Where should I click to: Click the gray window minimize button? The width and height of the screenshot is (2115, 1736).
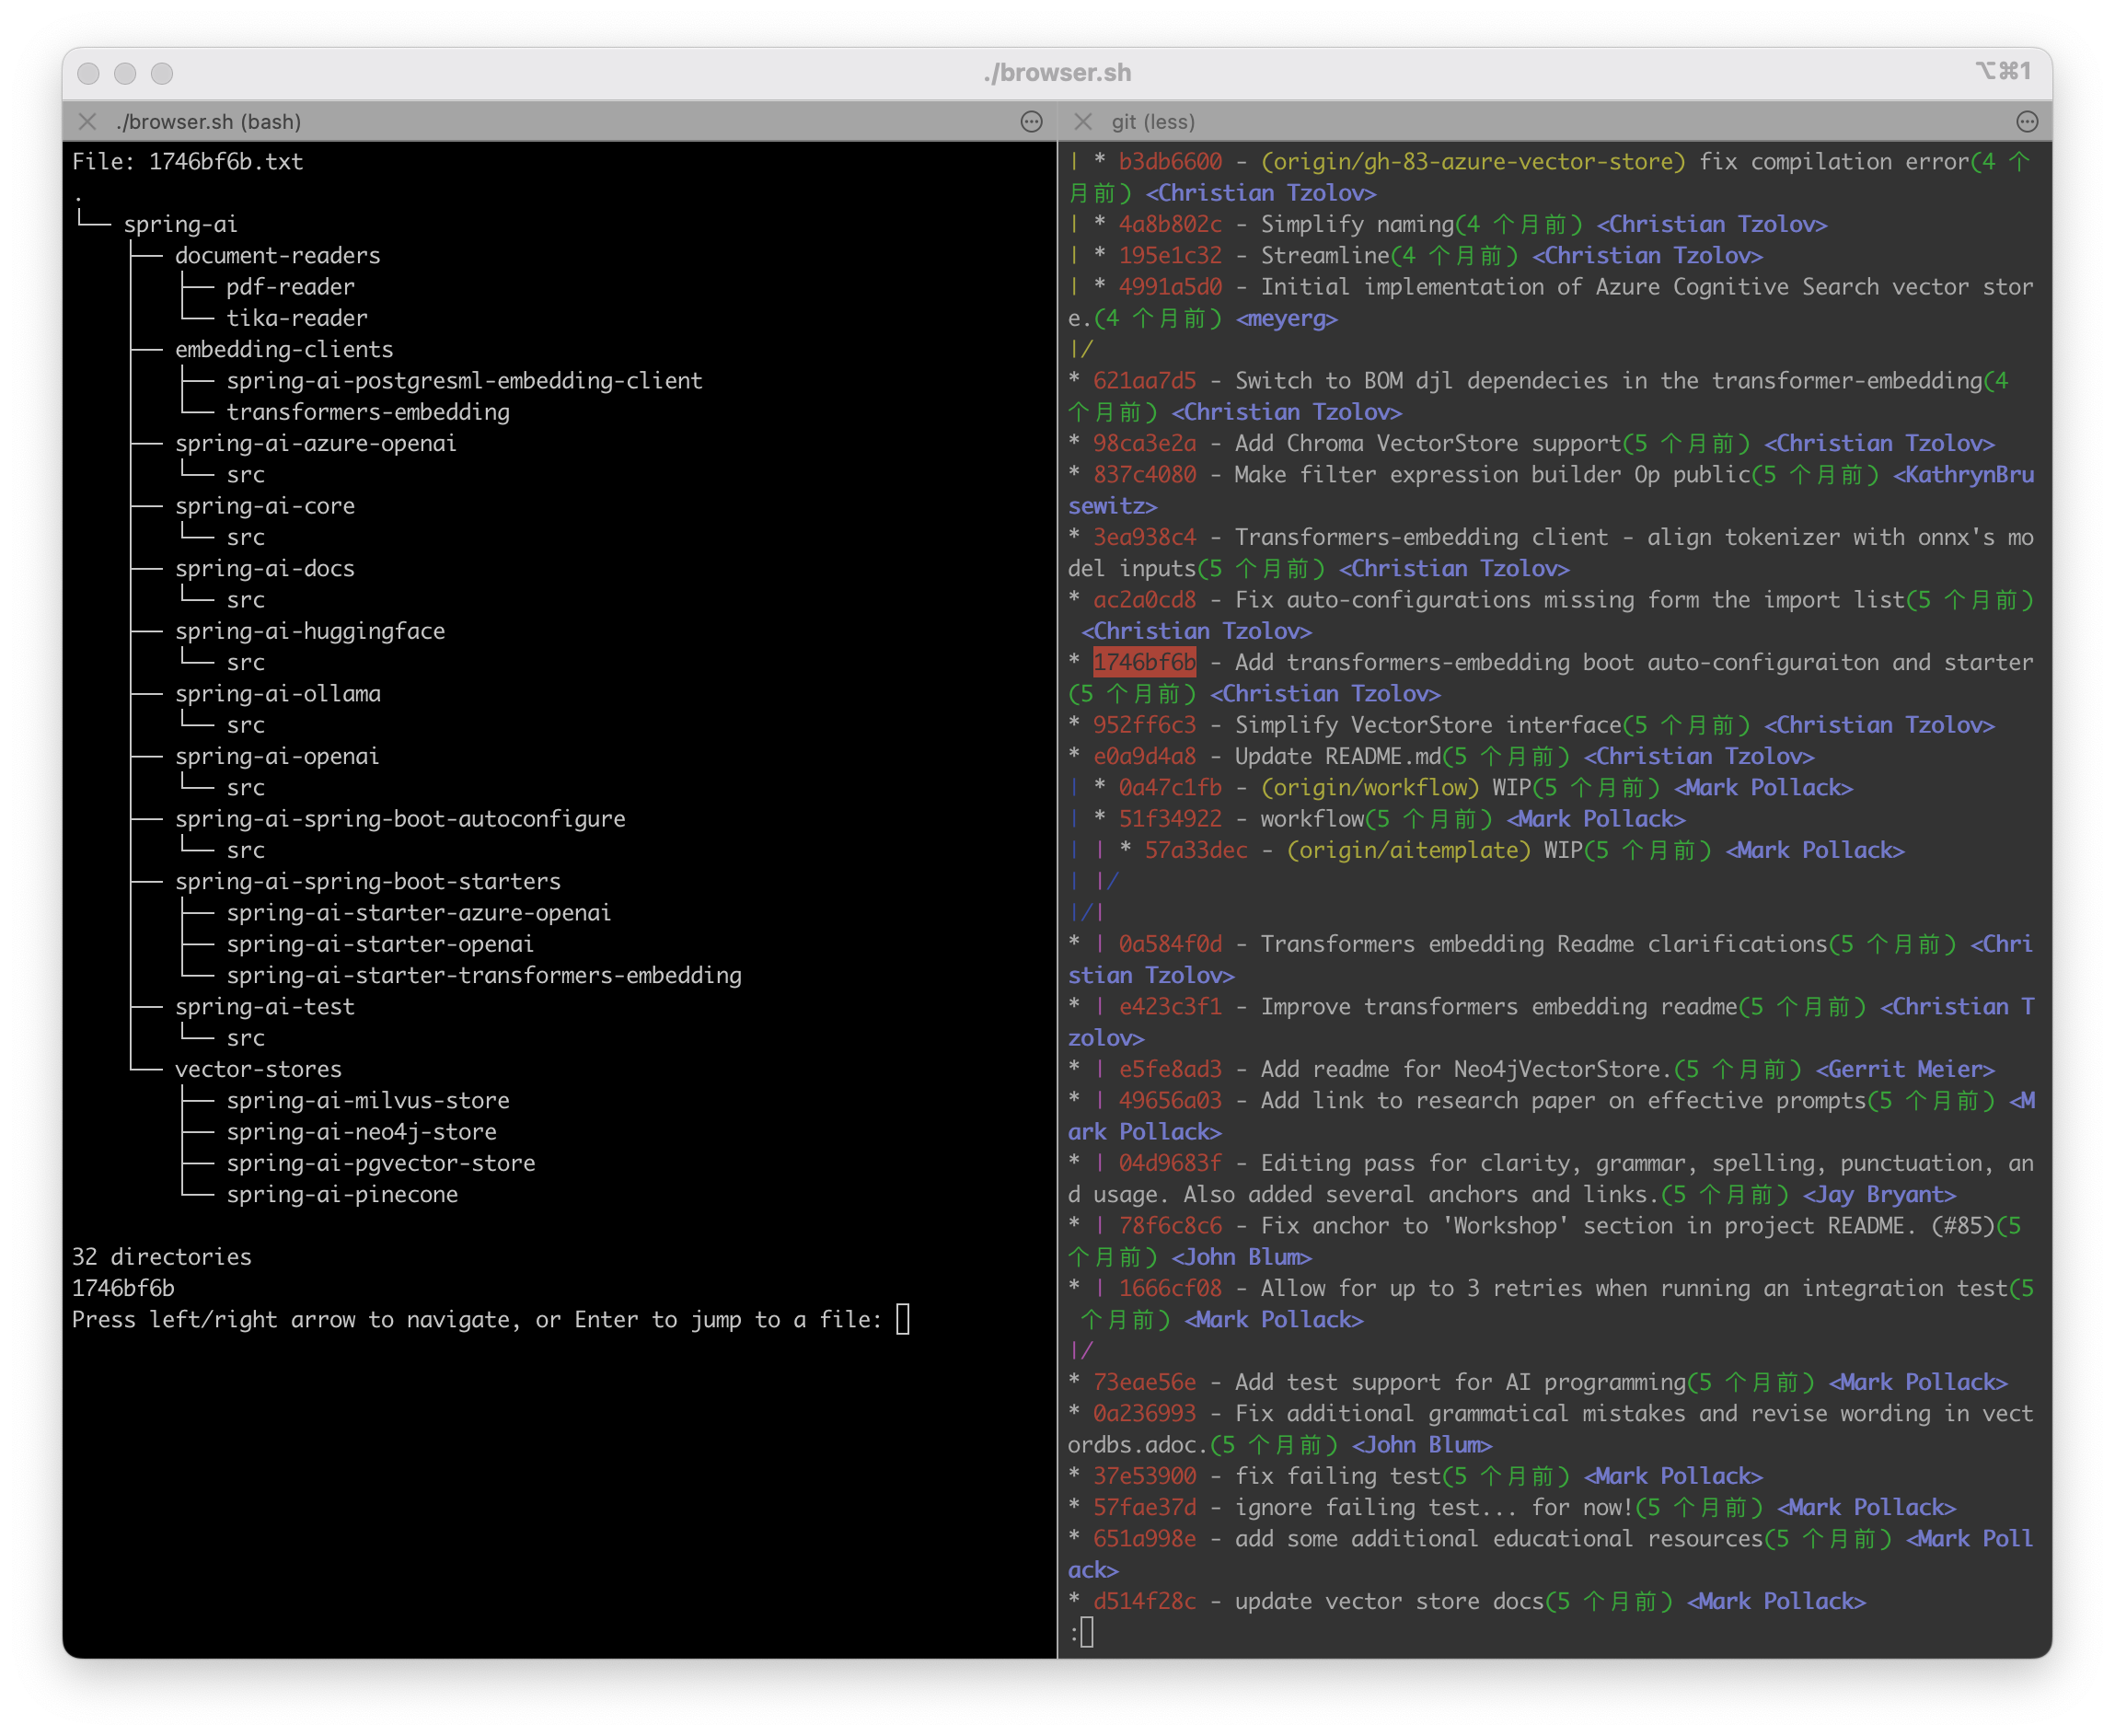coord(125,73)
